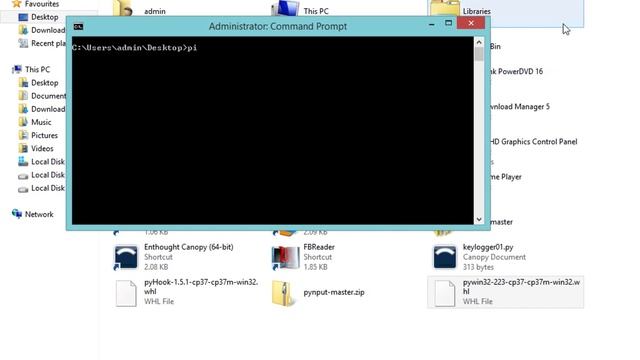Click the keylogger01.py Canopy document icon
Screen dimensions: 640x360
pos(444,257)
